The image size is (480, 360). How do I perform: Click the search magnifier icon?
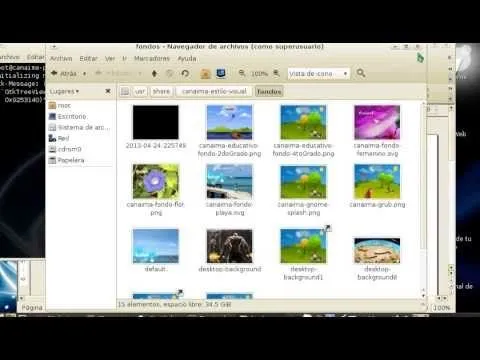tap(361, 73)
